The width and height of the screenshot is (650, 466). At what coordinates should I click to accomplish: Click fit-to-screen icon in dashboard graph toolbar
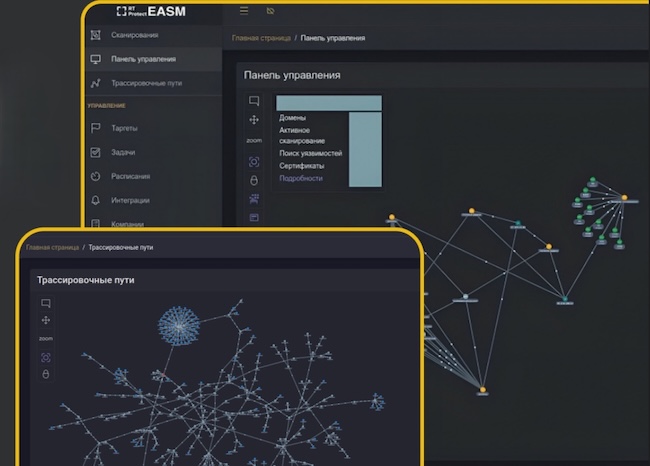[x=254, y=162]
